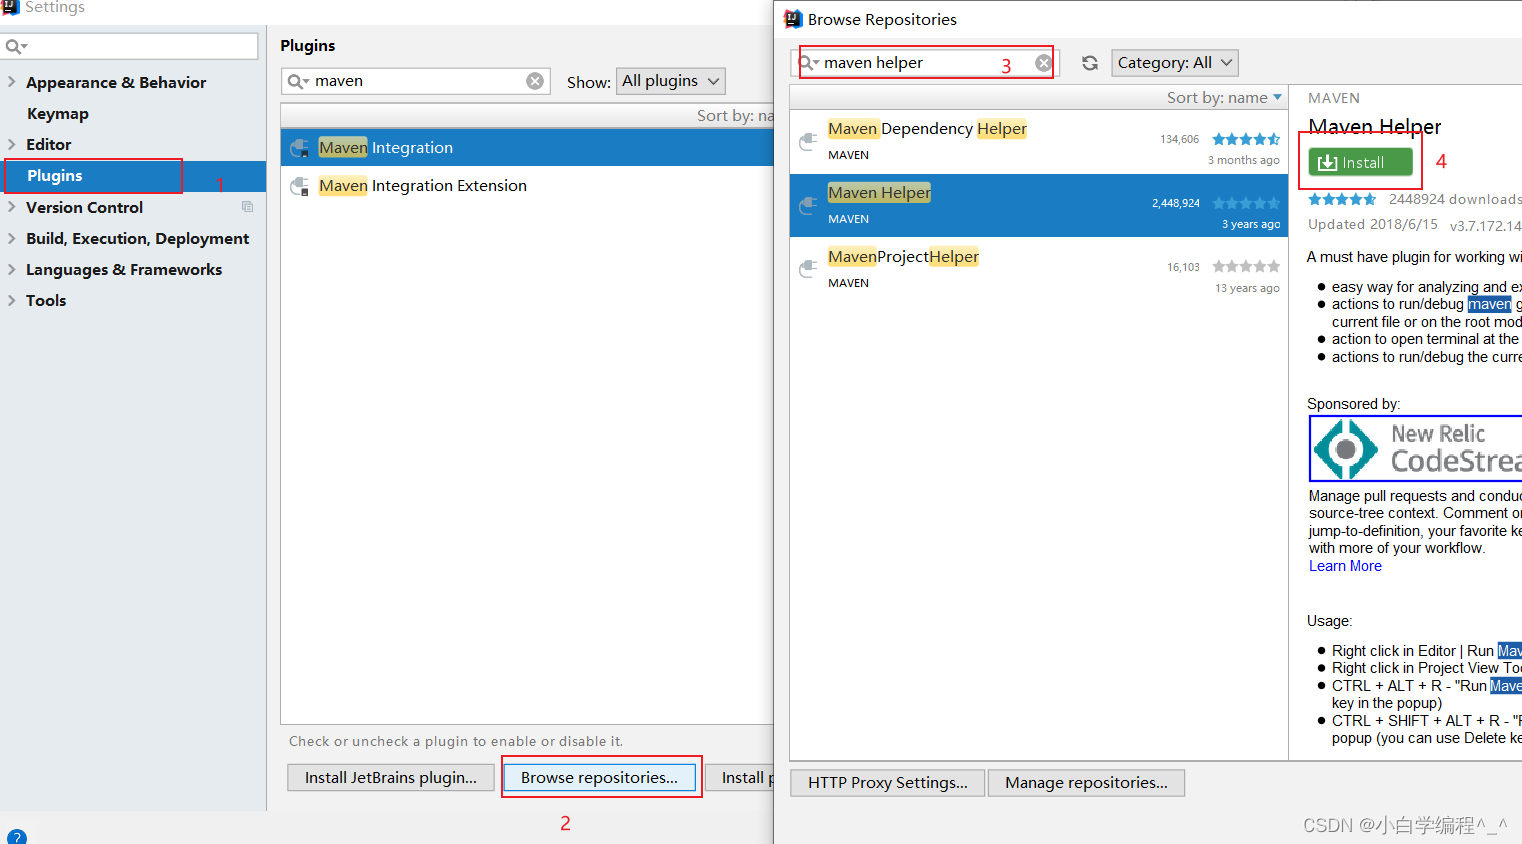Open the Learn More link
The width and height of the screenshot is (1522, 844).
pyautogui.click(x=1345, y=566)
